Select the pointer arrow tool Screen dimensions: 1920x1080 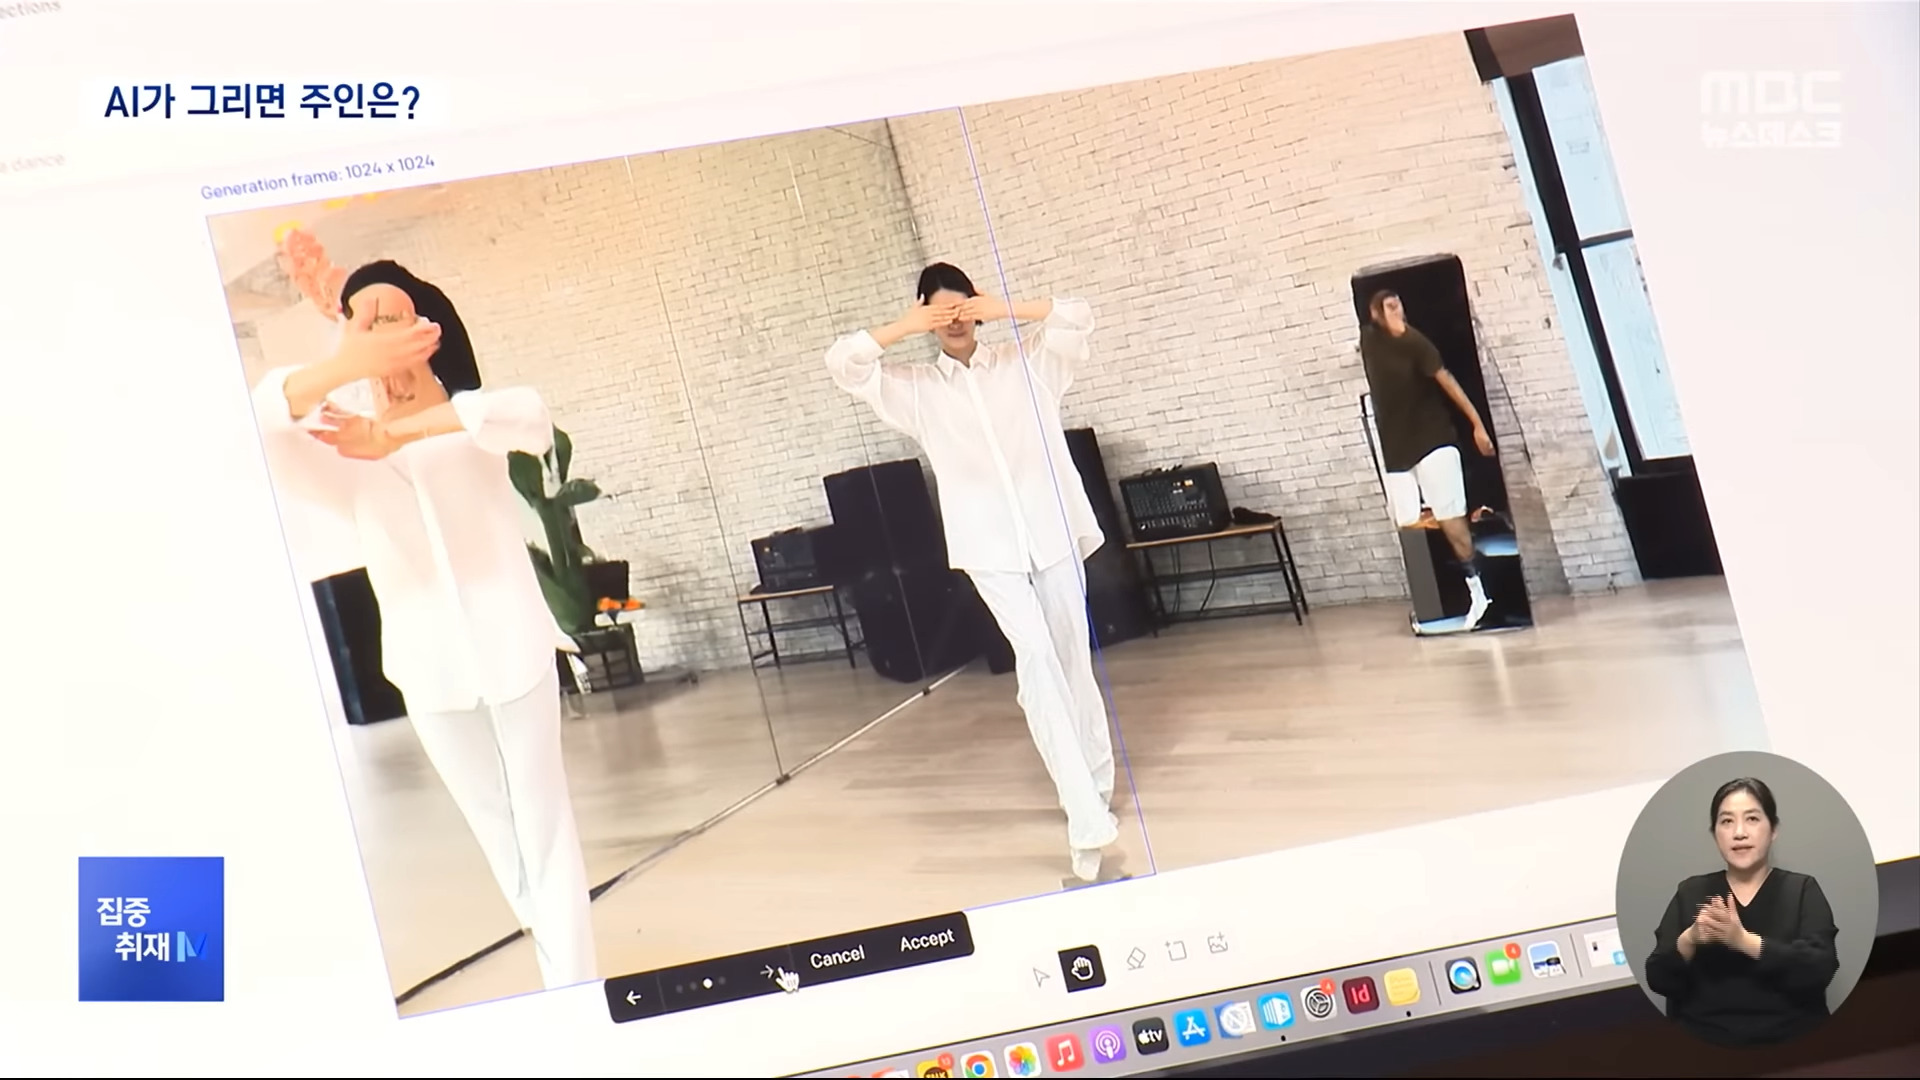click(1040, 976)
